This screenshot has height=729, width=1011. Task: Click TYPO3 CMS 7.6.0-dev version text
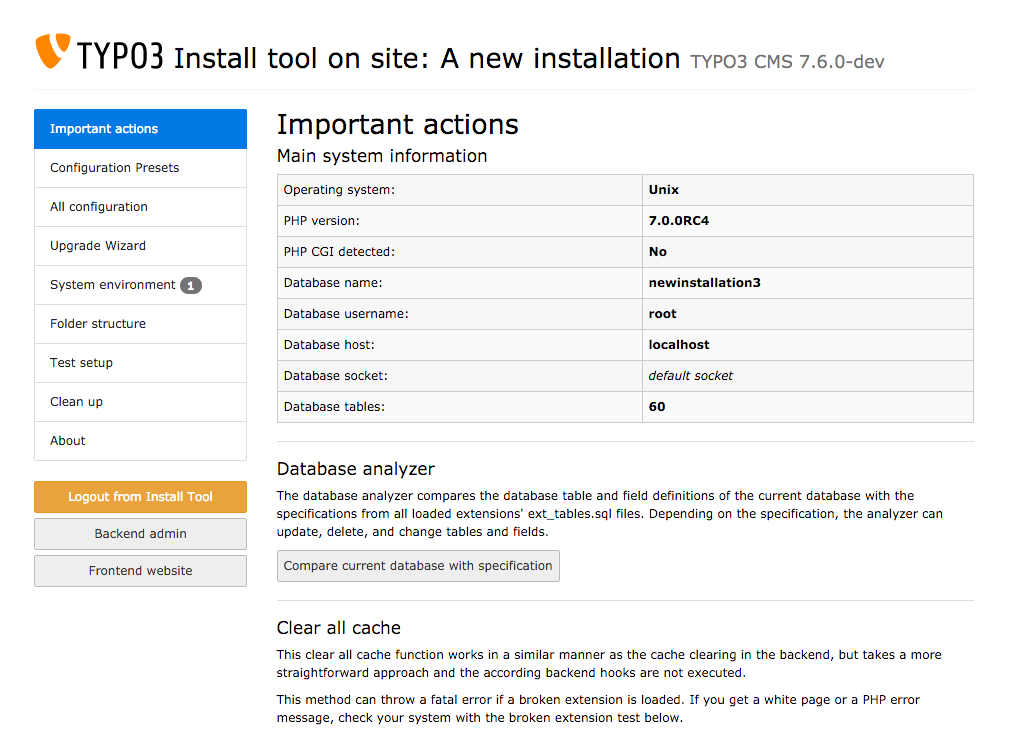(787, 62)
